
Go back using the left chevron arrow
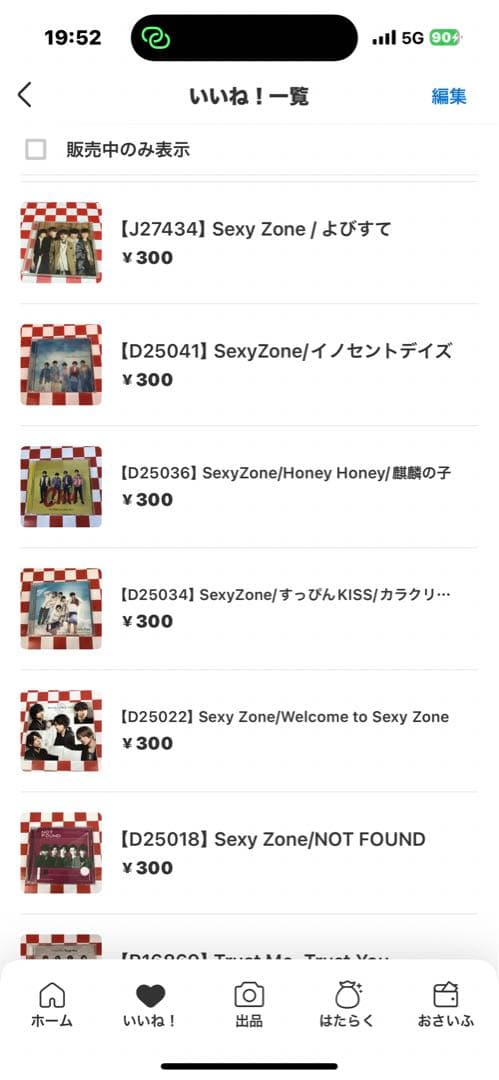point(25,95)
